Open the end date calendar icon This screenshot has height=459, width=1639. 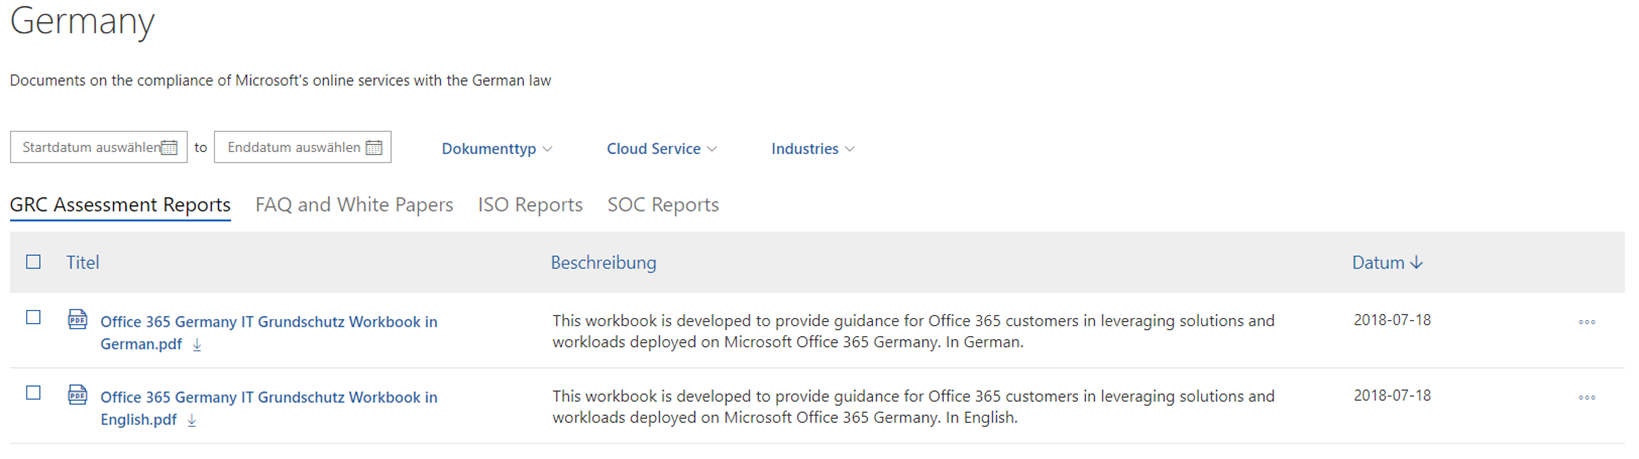(x=374, y=148)
